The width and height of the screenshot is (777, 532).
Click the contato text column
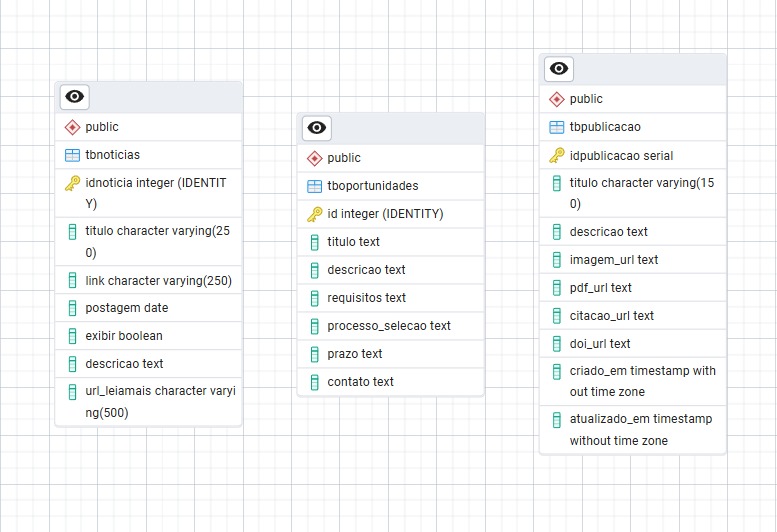pos(360,382)
